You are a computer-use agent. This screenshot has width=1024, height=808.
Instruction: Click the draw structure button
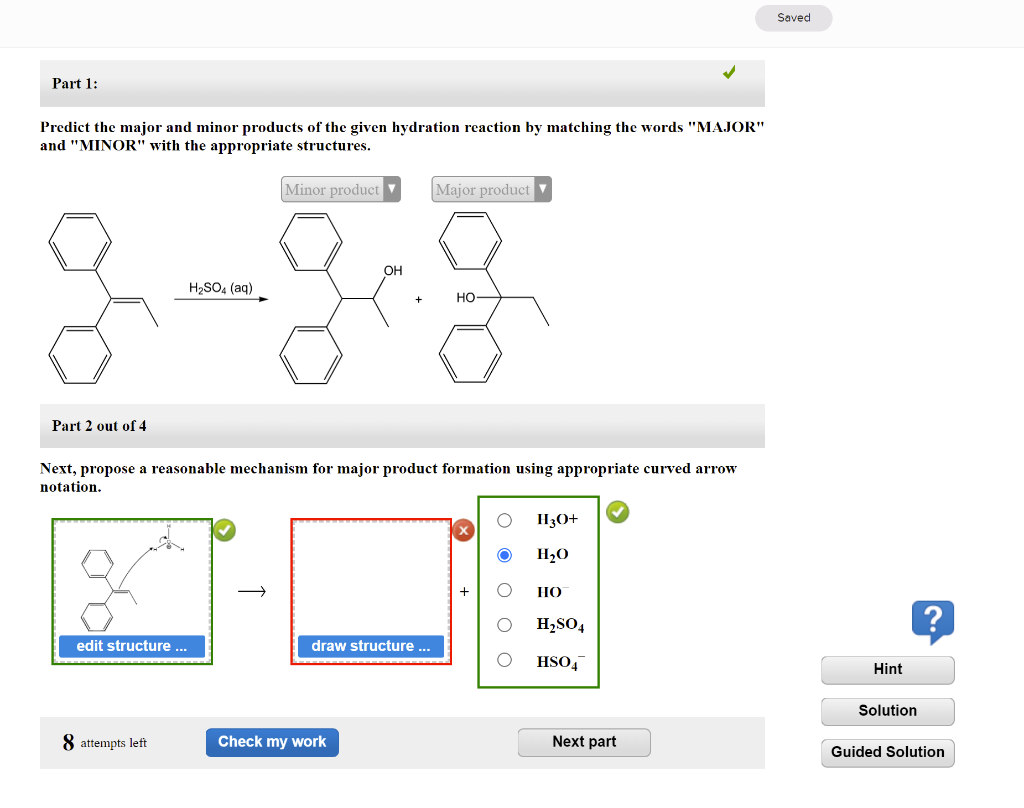(x=370, y=646)
